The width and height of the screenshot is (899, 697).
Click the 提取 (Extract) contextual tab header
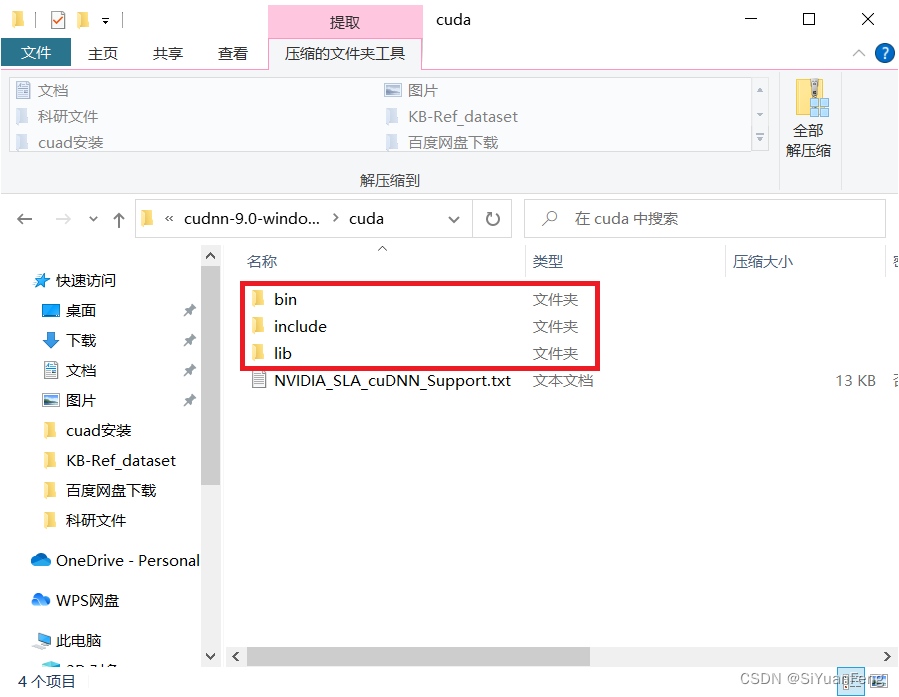[345, 22]
